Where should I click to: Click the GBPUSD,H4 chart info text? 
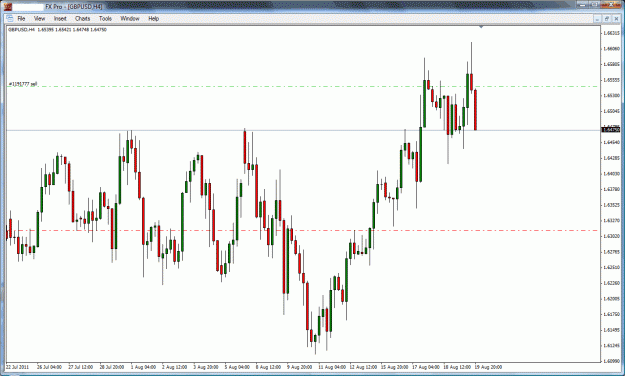point(57,30)
